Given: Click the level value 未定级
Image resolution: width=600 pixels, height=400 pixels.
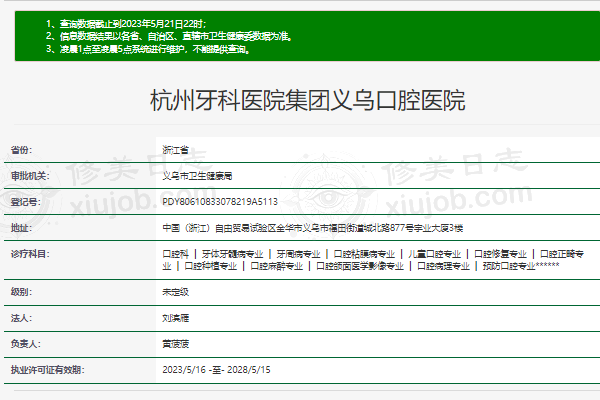Looking at the screenshot, I should click(x=175, y=291).
